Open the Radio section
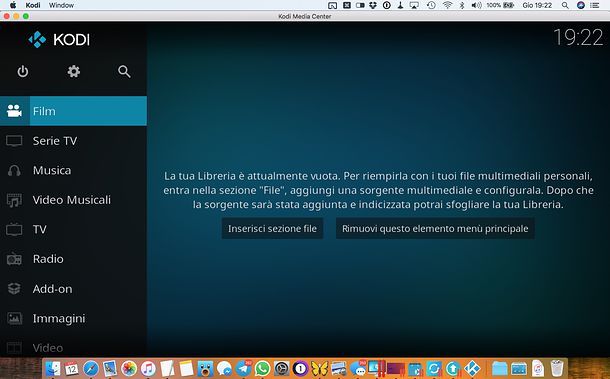The image size is (610, 379). tap(74, 259)
